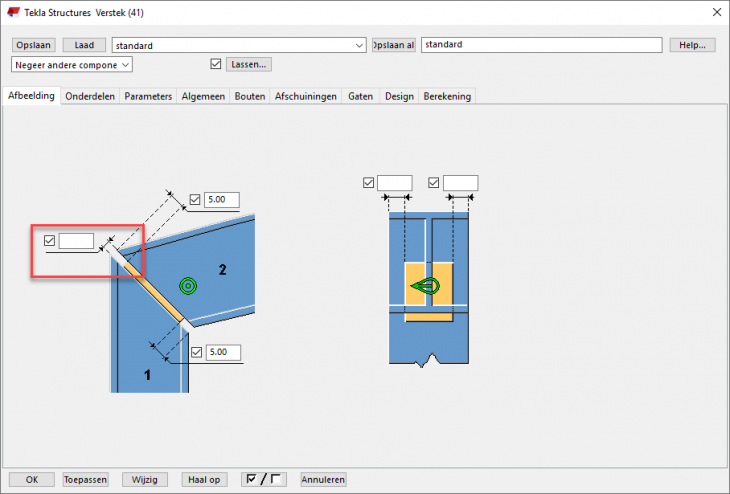Click the Tekla Structures logo icon

13,12
